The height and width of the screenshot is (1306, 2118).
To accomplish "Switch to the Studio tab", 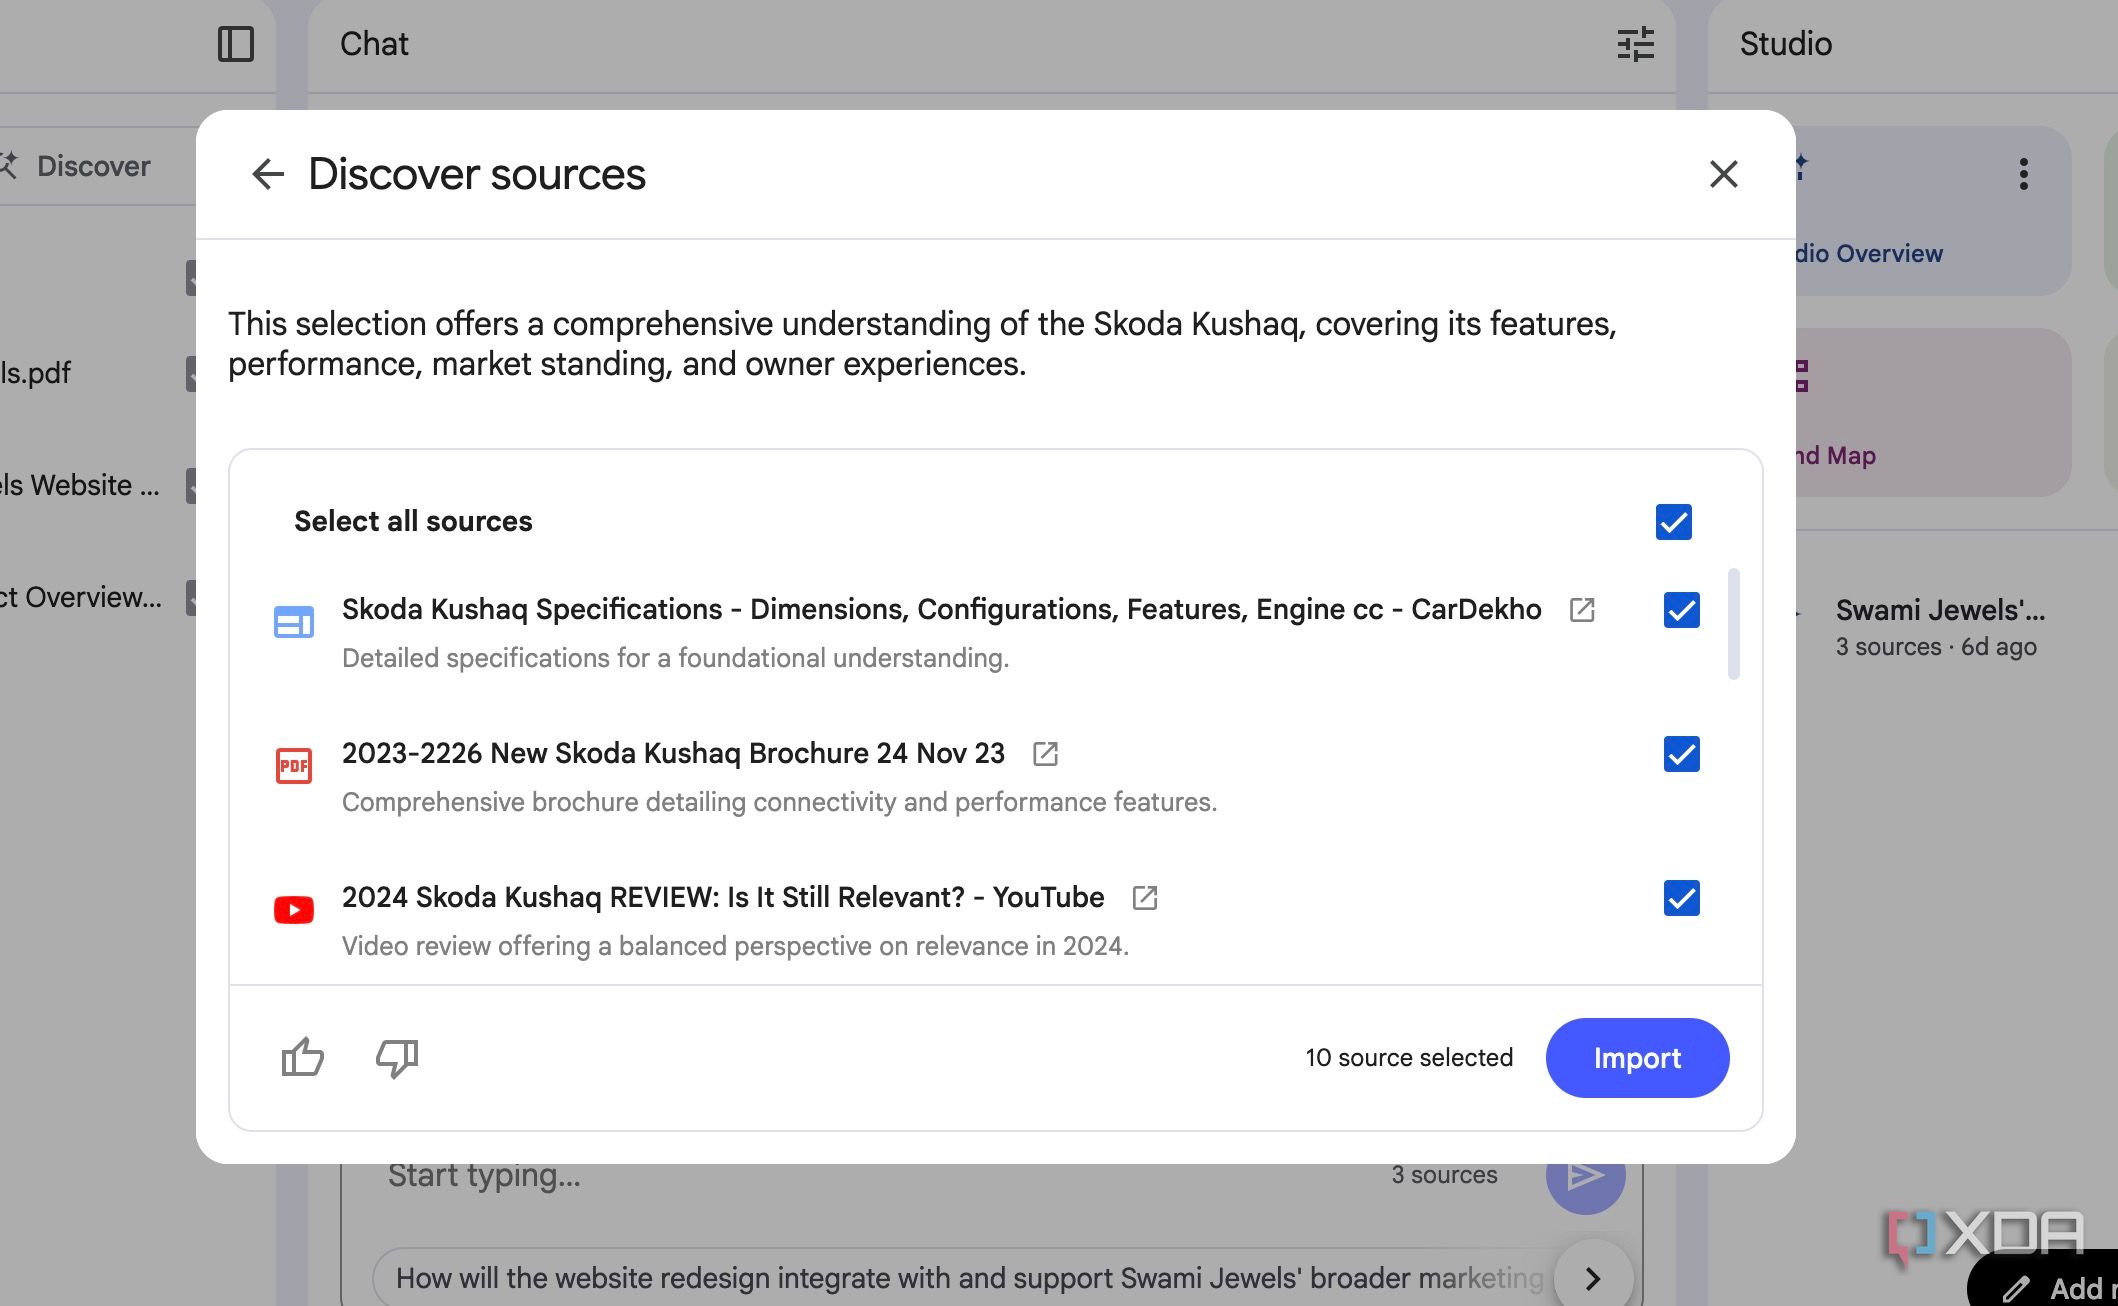I will click(1784, 44).
